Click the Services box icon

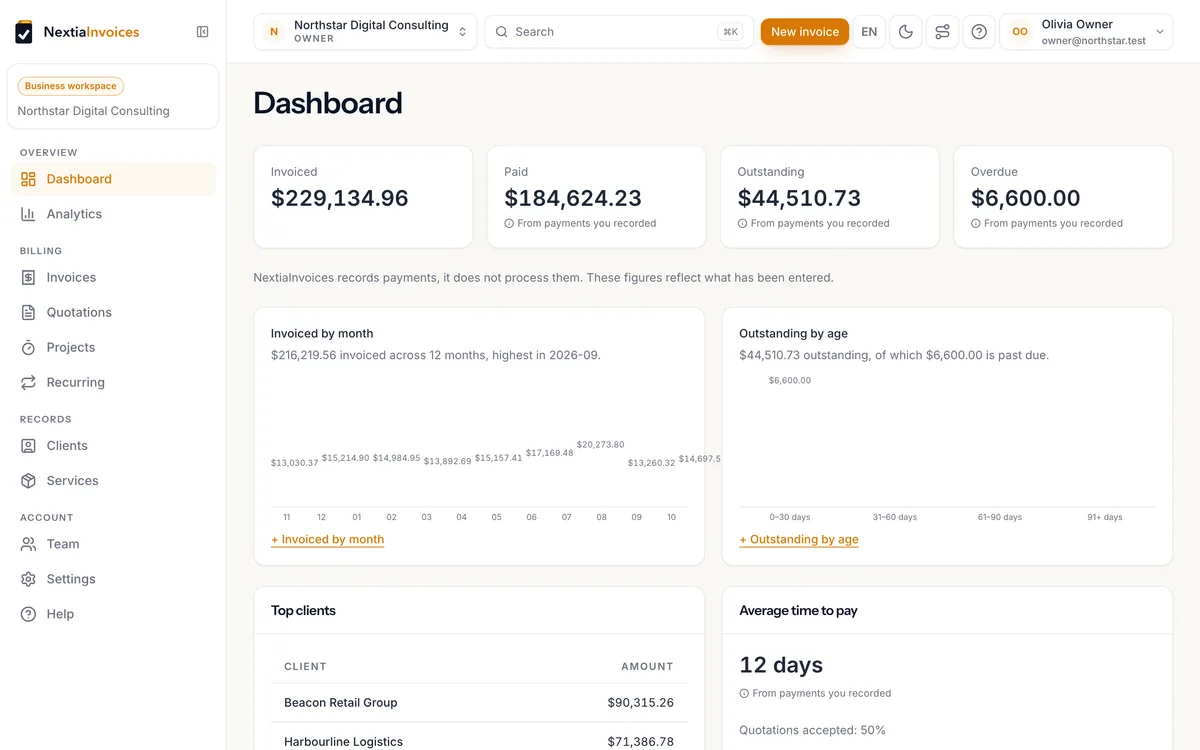pos(28,481)
